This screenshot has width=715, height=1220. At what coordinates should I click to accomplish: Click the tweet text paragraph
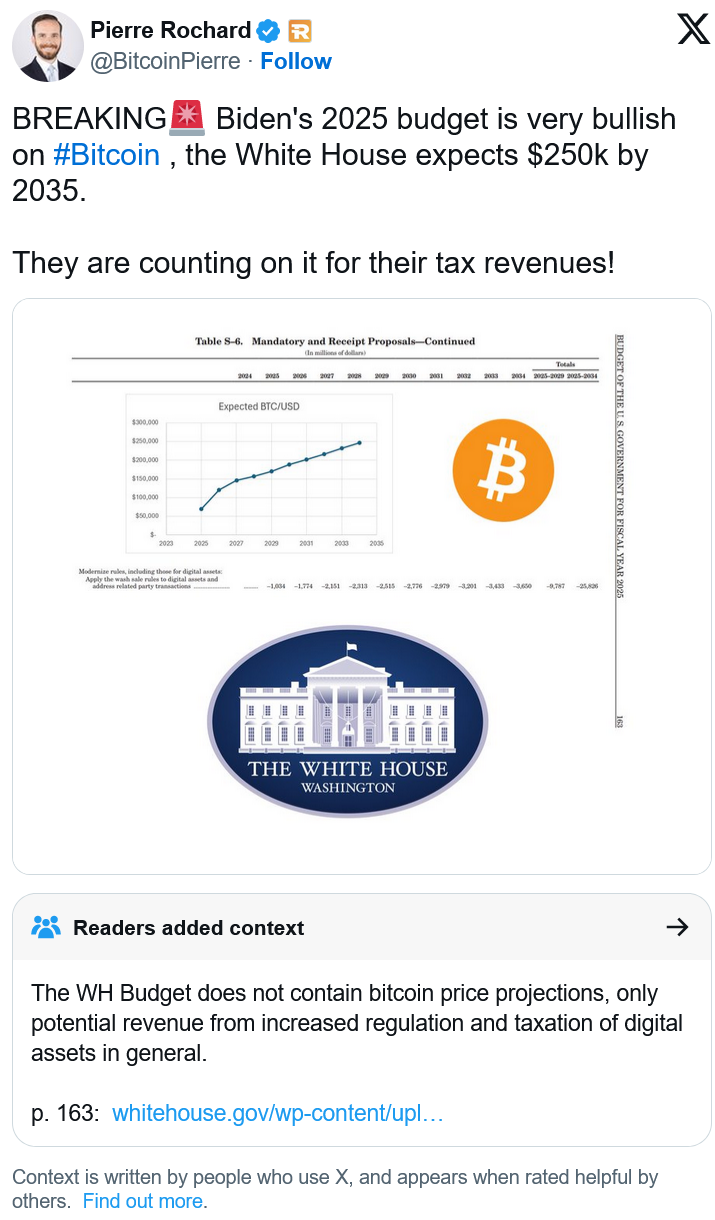pyautogui.click(x=344, y=190)
